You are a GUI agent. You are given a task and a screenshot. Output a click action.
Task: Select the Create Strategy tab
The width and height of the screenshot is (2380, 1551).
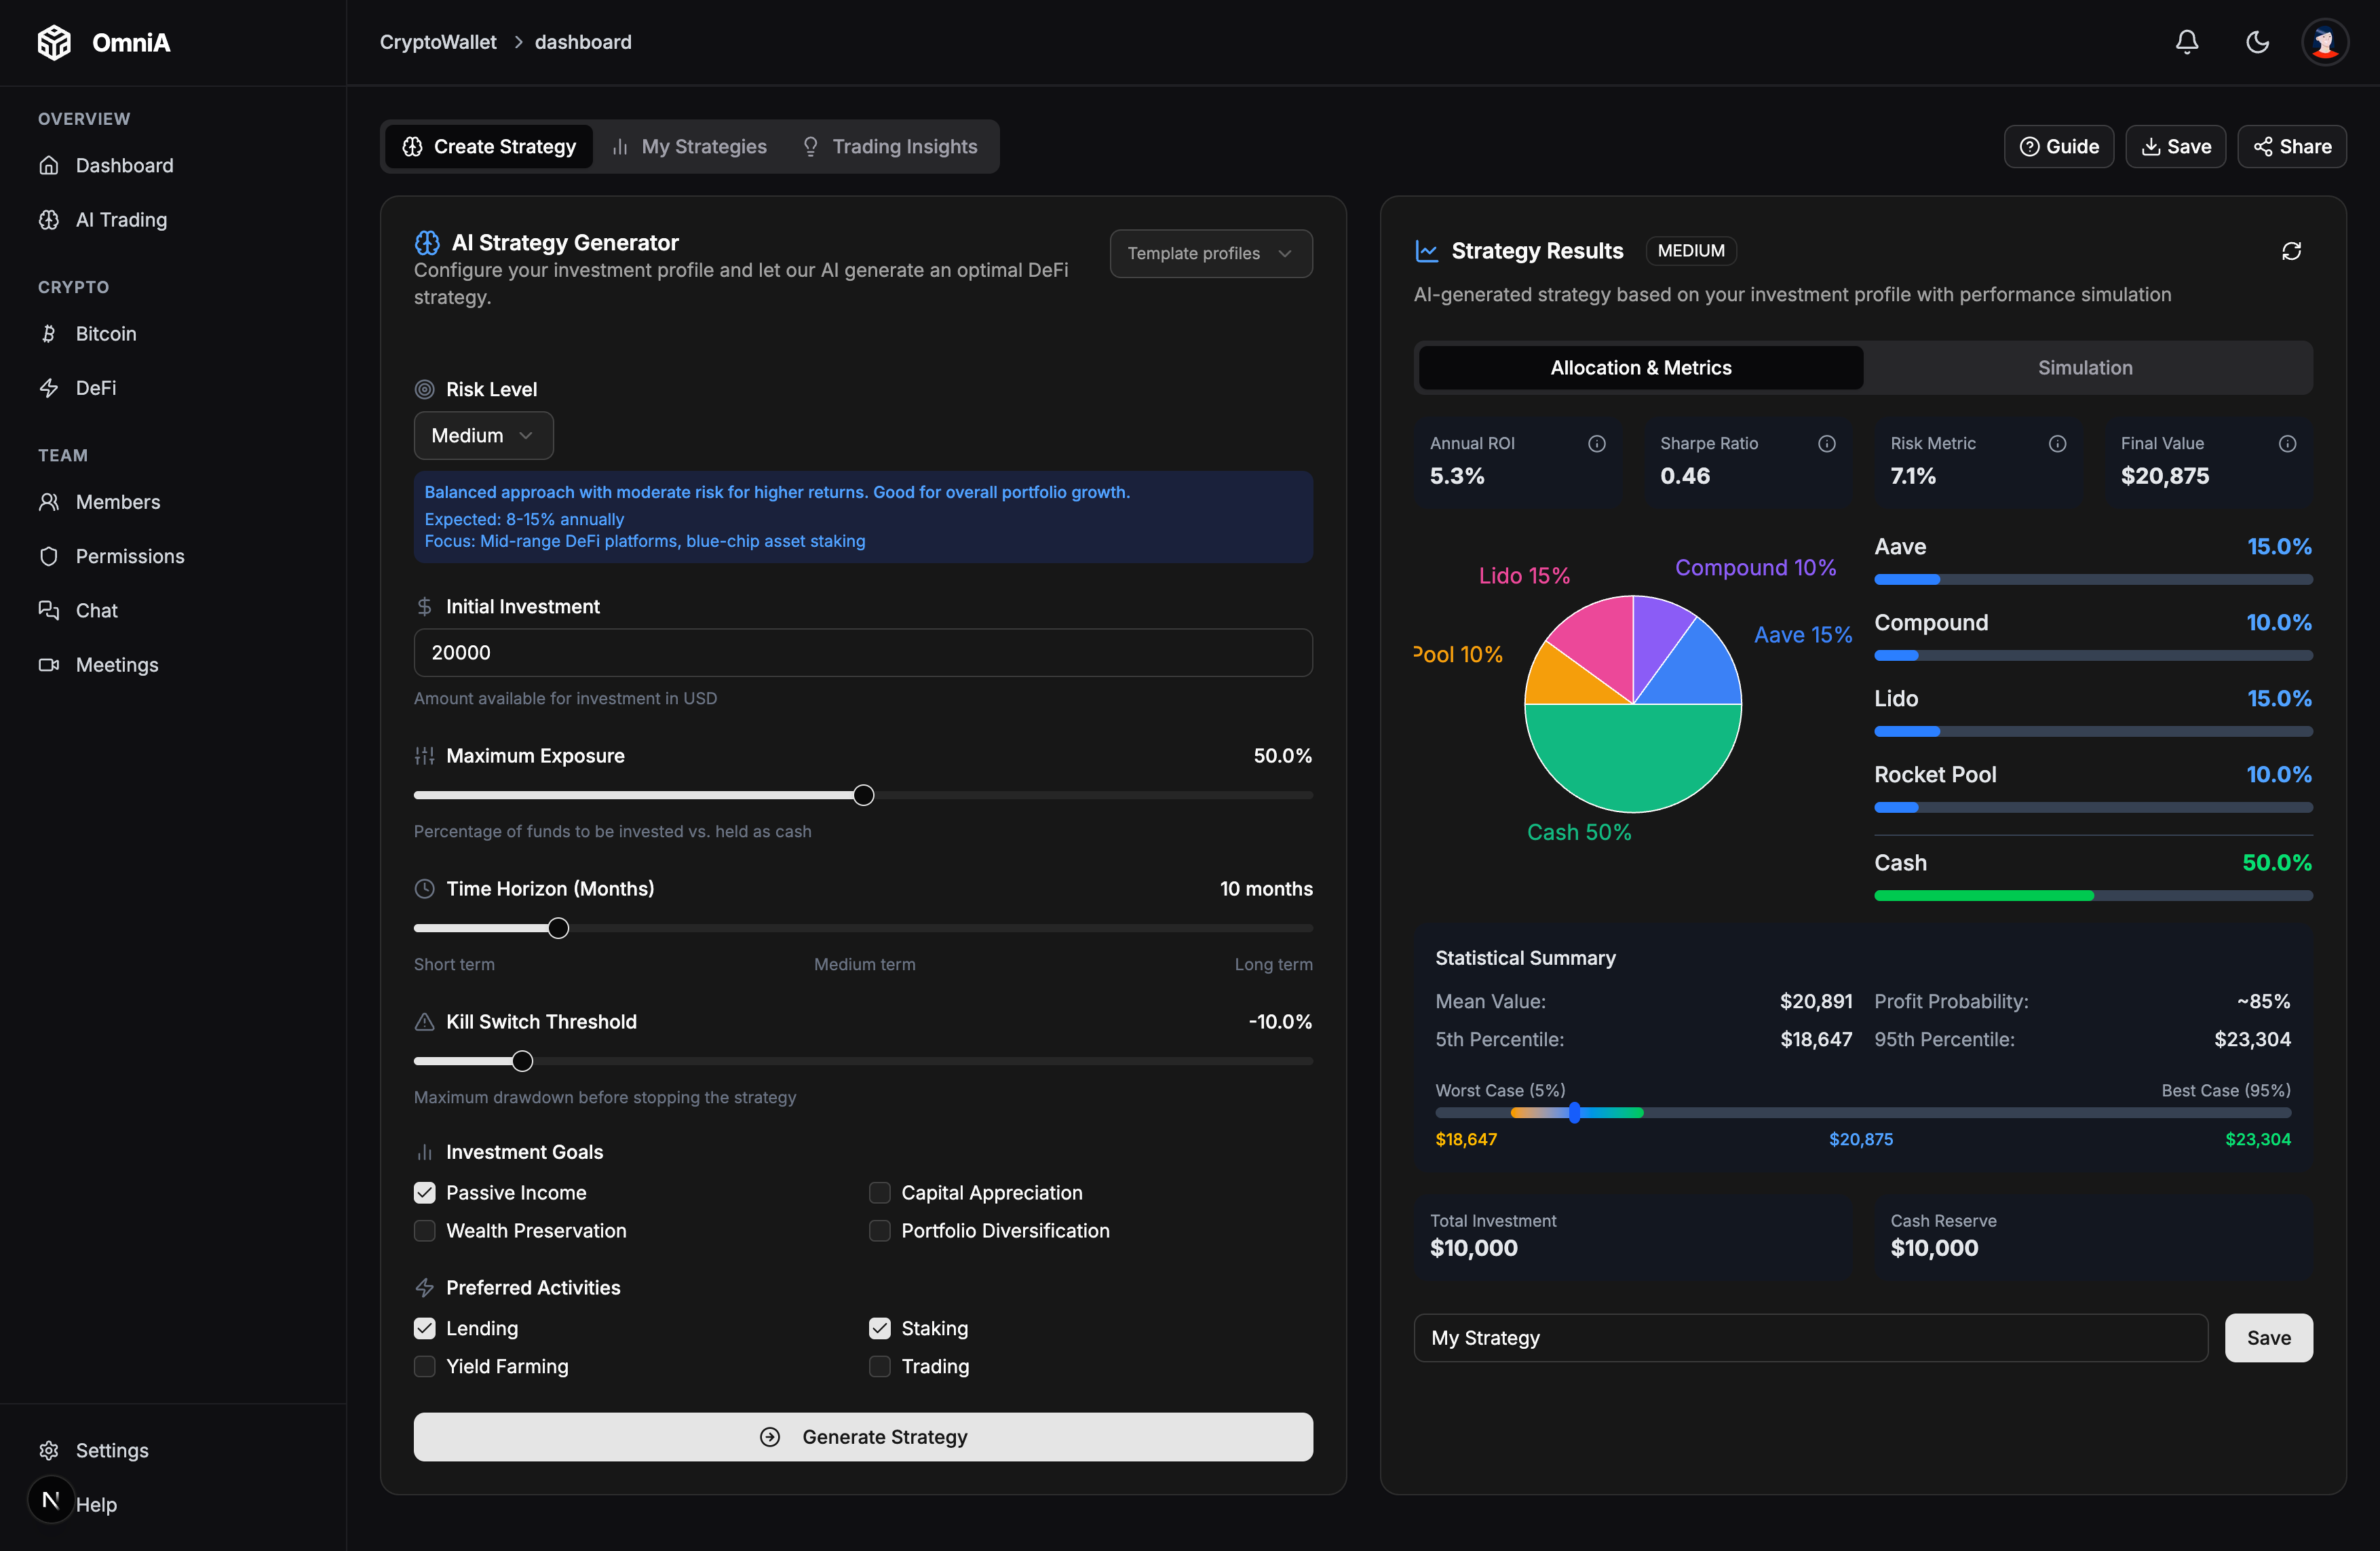pyautogui.click(x=489, y=146)
